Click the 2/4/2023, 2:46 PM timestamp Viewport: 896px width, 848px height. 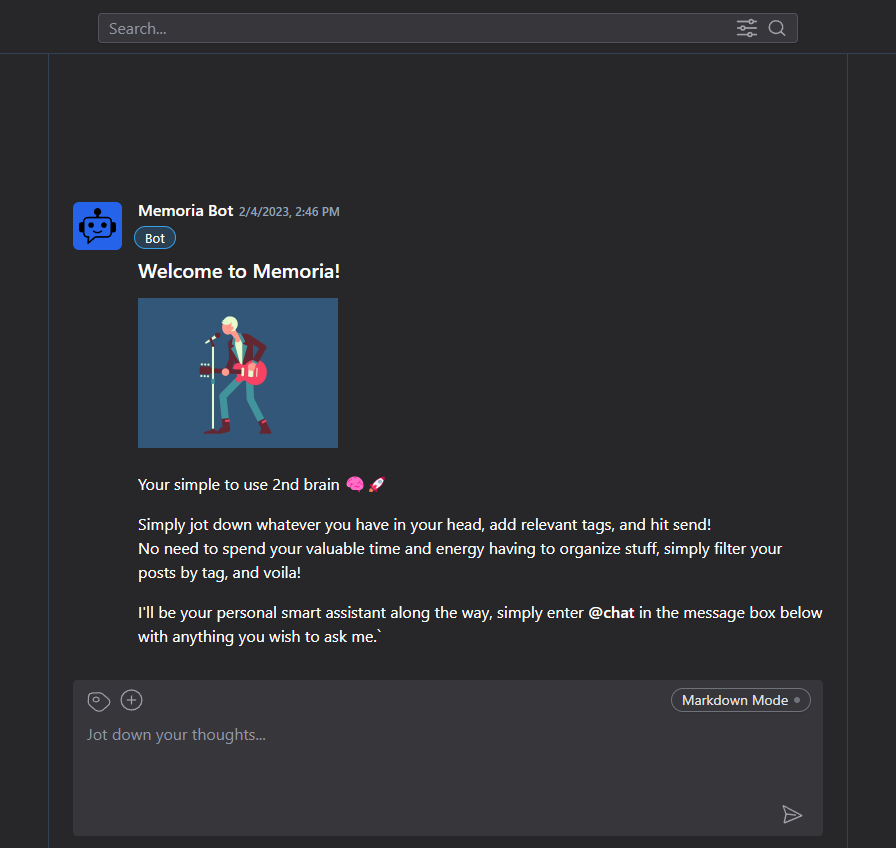pos(289,211)
